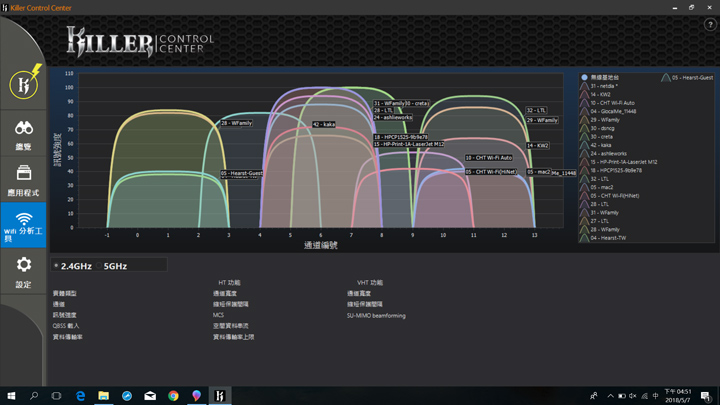Open the 總覽 overview binoculars page
720x405 pixels.
pos(23,135)
